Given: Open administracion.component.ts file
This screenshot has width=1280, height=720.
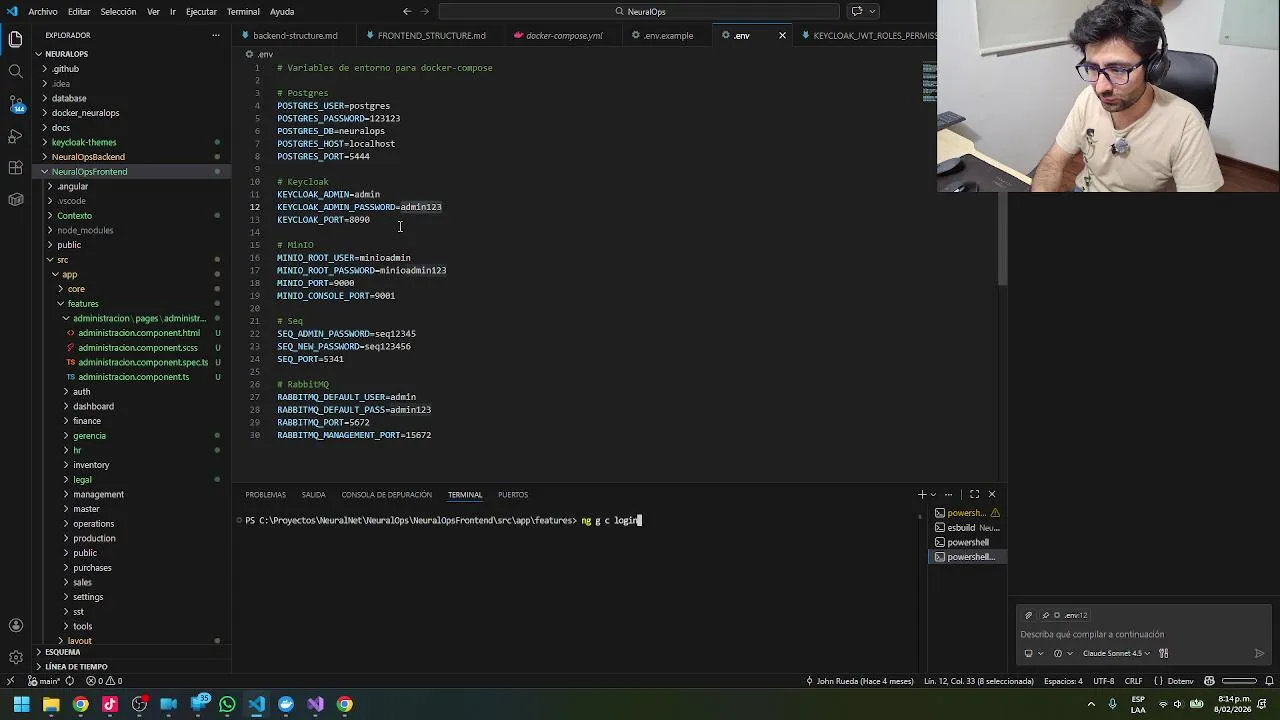Looking at the screenshot, I should coord(134,377).
